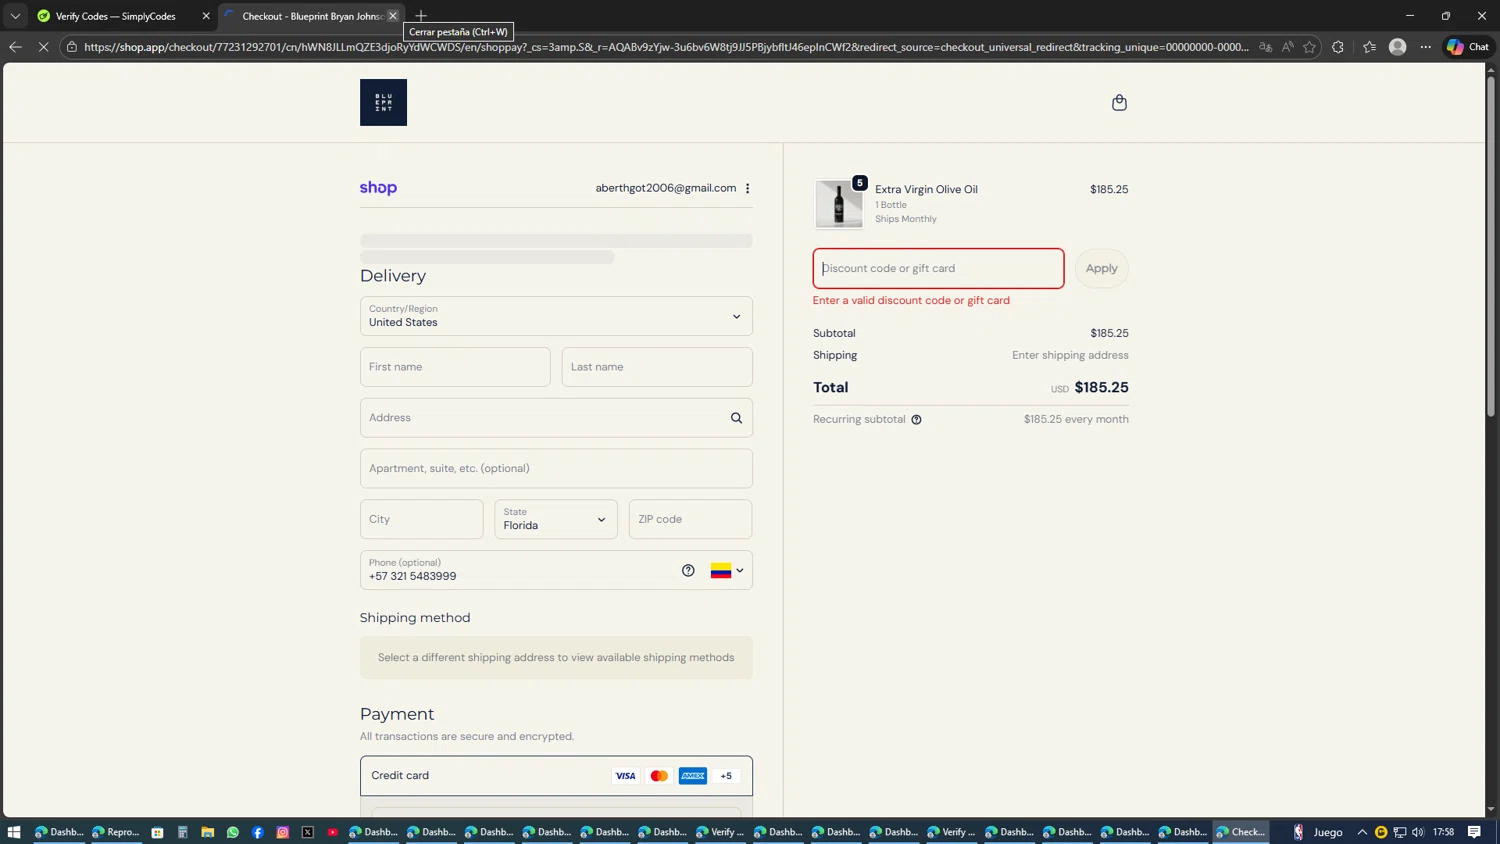Open Windows Start menu
This screenshot has height=844, width=1500.
(x=14, y=832)
